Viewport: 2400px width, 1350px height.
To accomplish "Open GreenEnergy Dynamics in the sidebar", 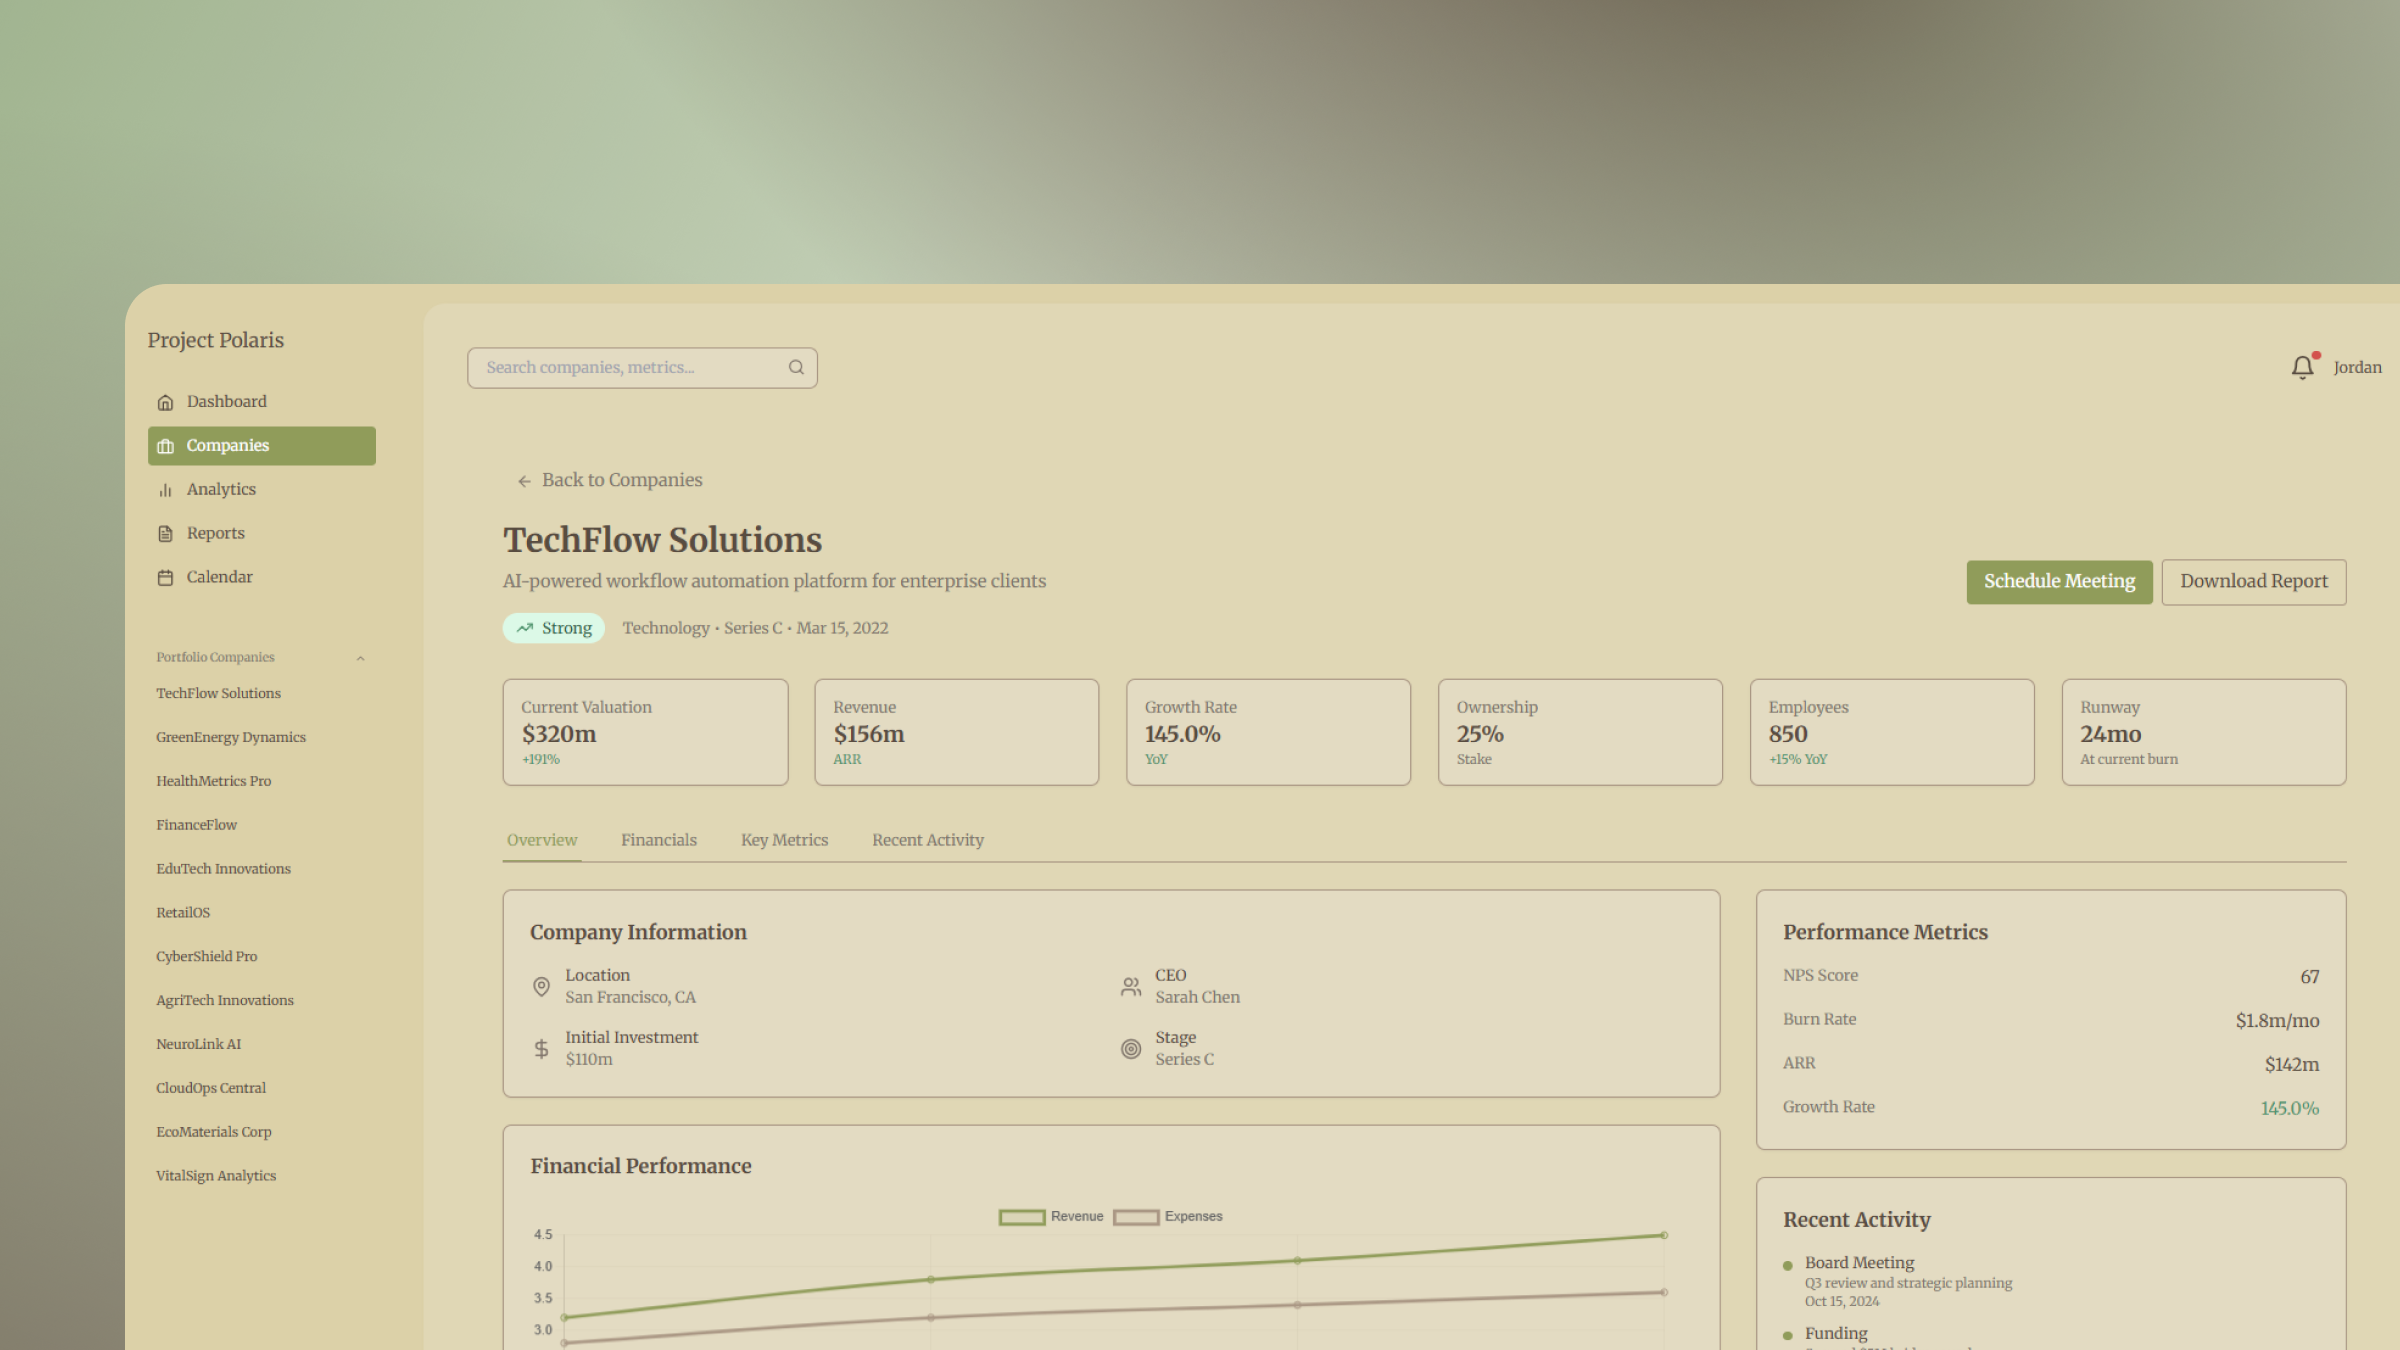I will point(231,737).
